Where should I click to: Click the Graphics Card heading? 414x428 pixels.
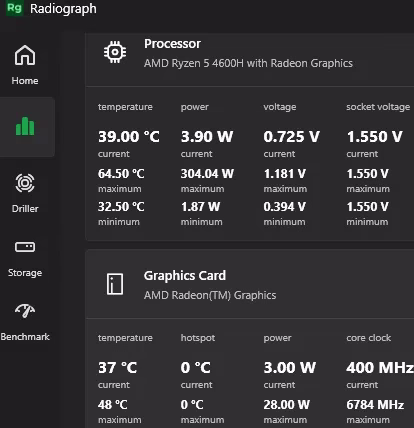(185, 276)
